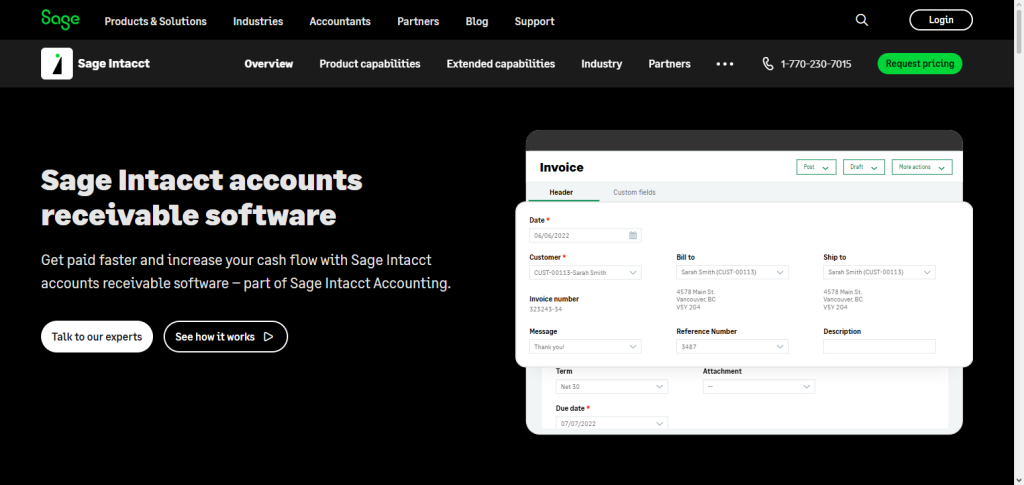The width and height of the screenshot is (1024, 485).
Task: Open the Customer dropdown CUST-00113-Sarah Smith
Action: tap(585, 272)
